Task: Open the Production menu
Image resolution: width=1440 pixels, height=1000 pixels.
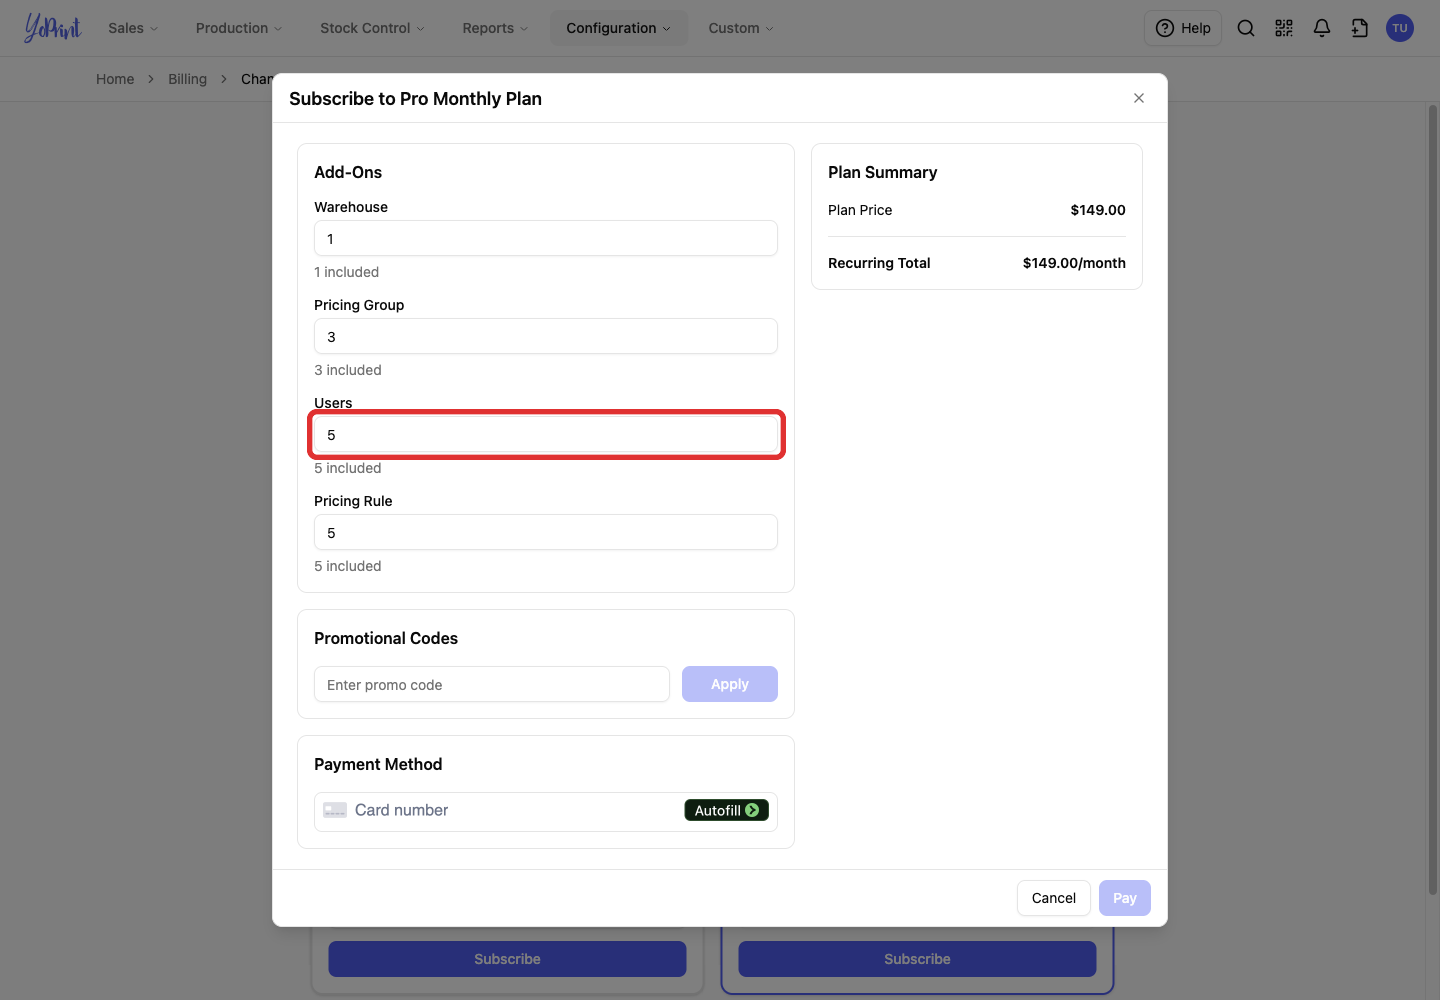Action: tap(239, 28)
